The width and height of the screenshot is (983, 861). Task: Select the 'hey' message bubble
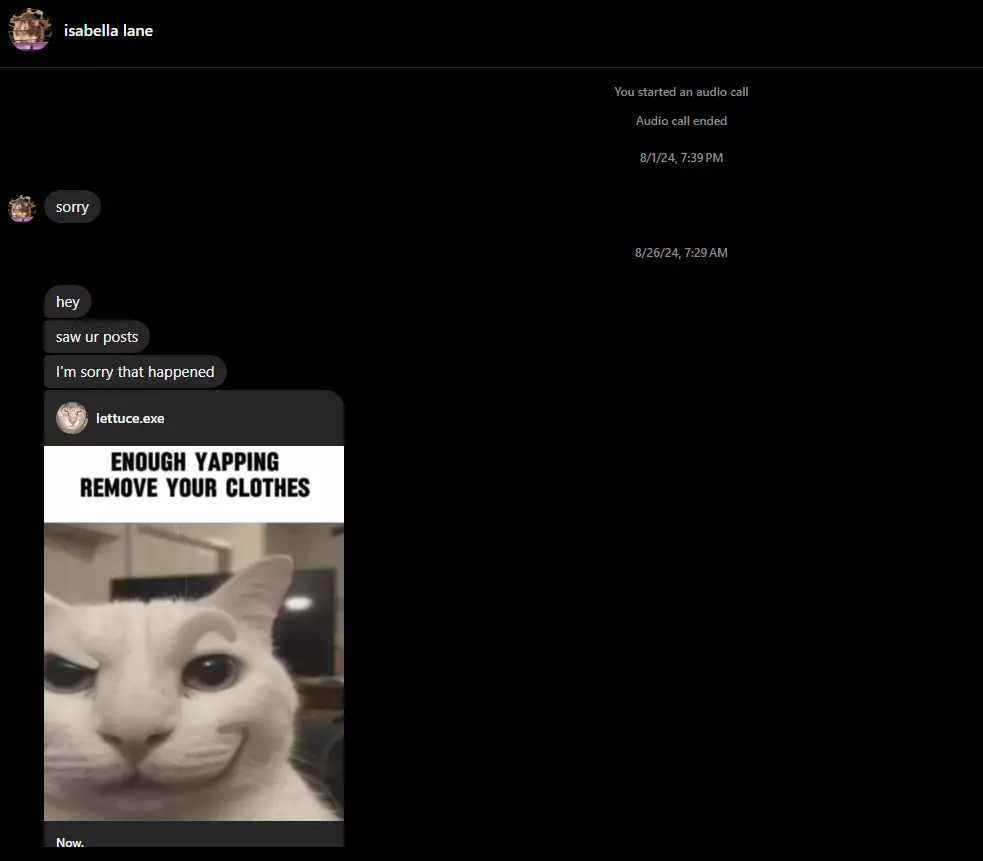68,302
